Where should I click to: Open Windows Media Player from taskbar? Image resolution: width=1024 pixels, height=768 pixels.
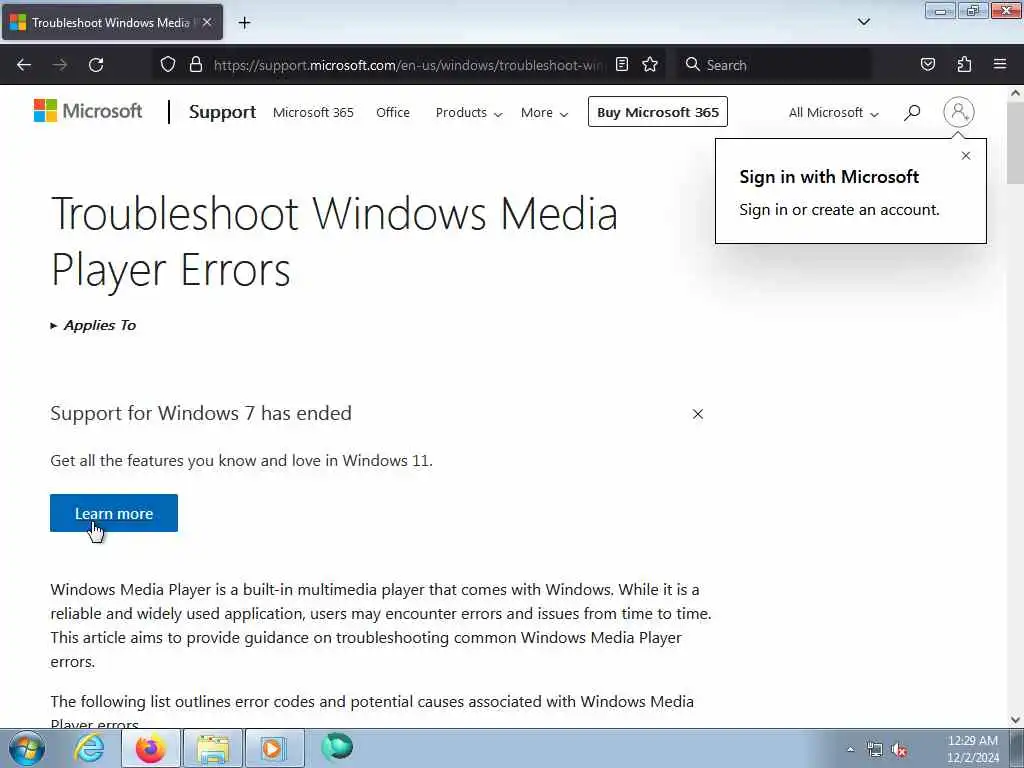[274, 748]
